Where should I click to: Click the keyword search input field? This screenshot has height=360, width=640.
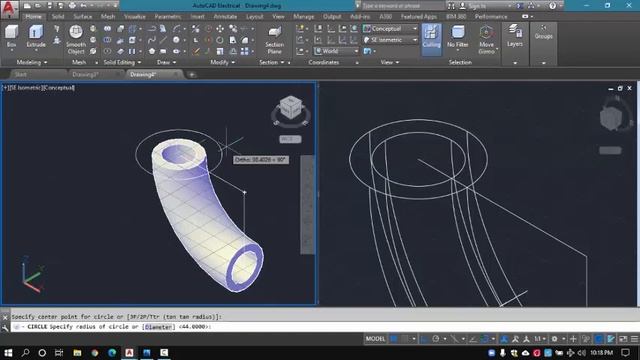(x=402, y=6)
